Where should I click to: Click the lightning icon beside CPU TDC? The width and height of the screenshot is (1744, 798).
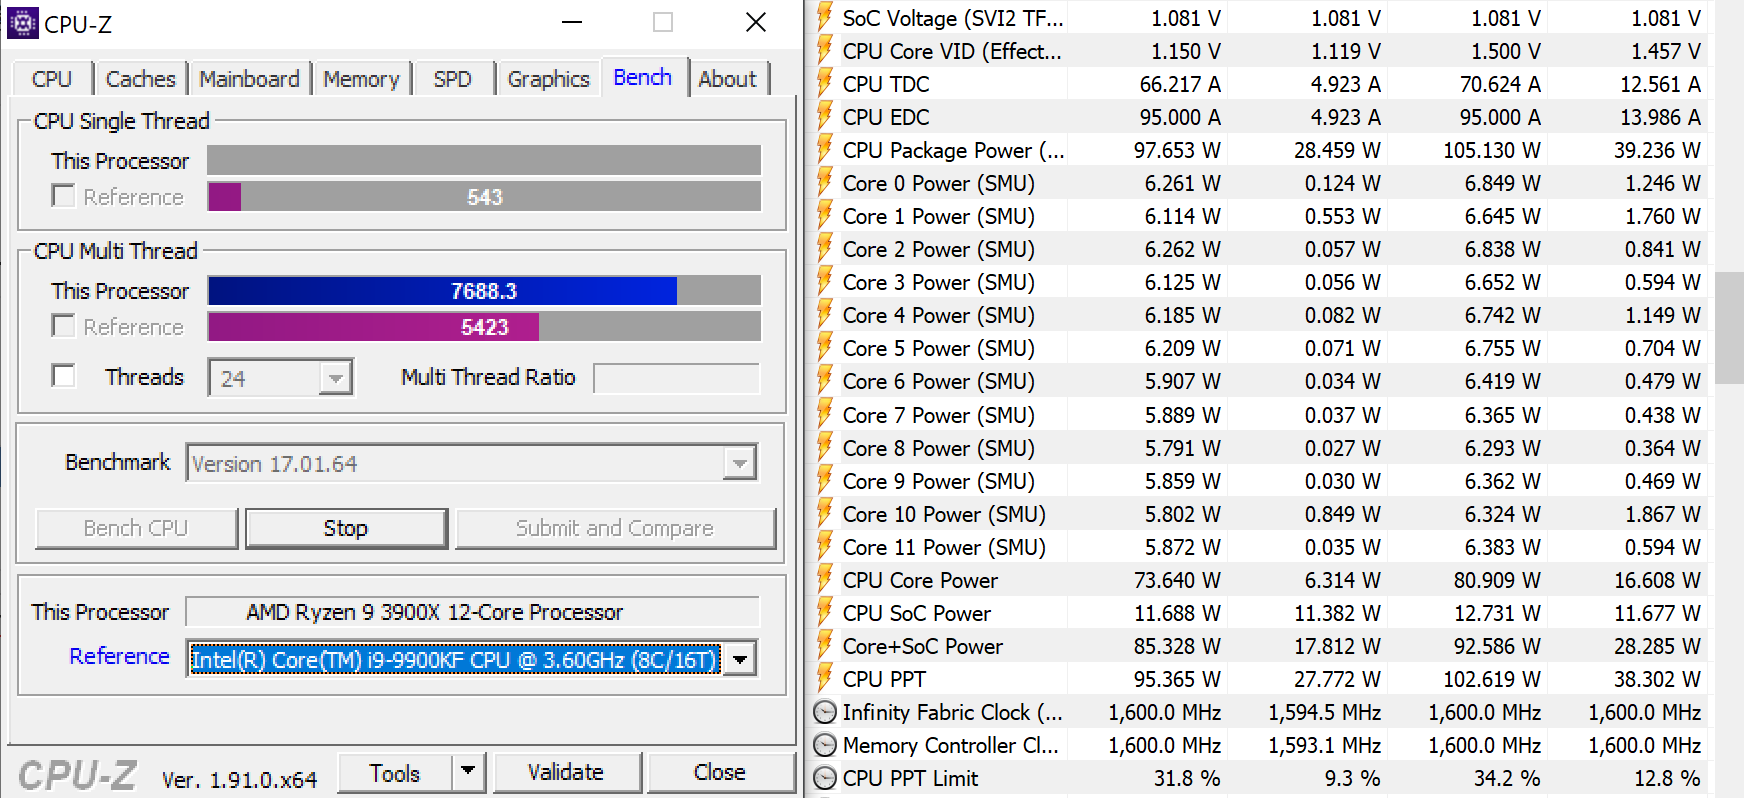click(x=825, y=84)
